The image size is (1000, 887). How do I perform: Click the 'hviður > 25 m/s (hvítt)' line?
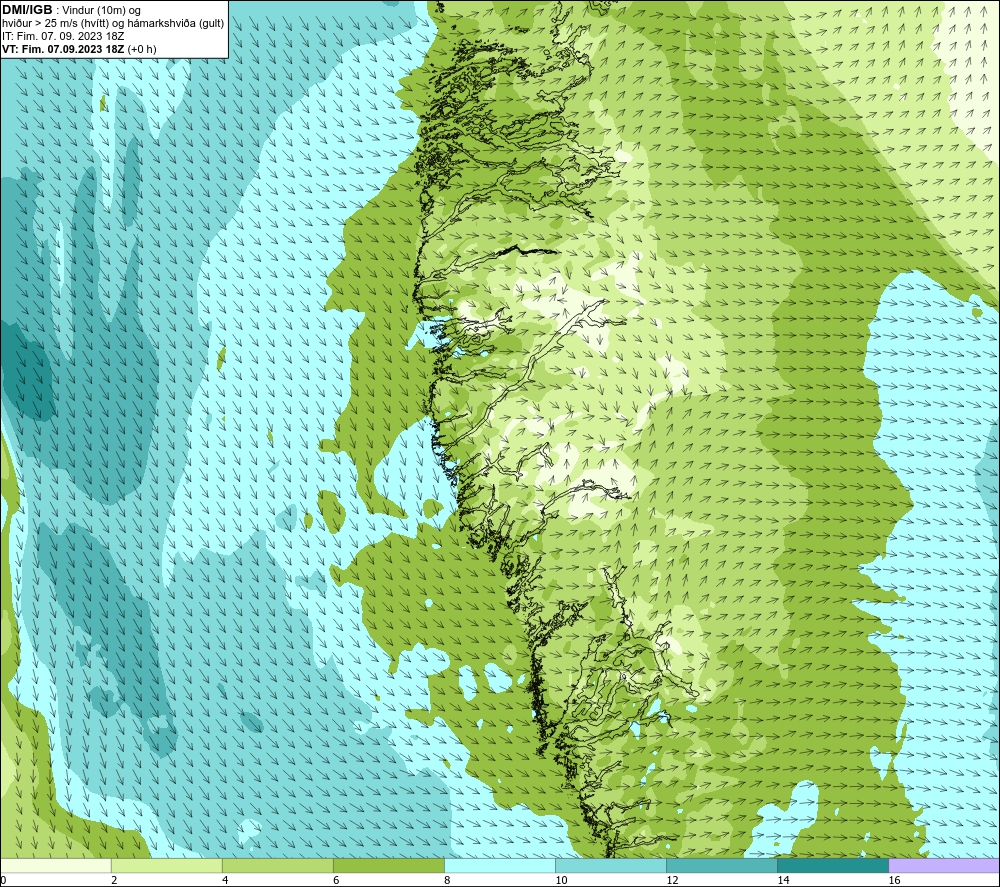point(55,23)
